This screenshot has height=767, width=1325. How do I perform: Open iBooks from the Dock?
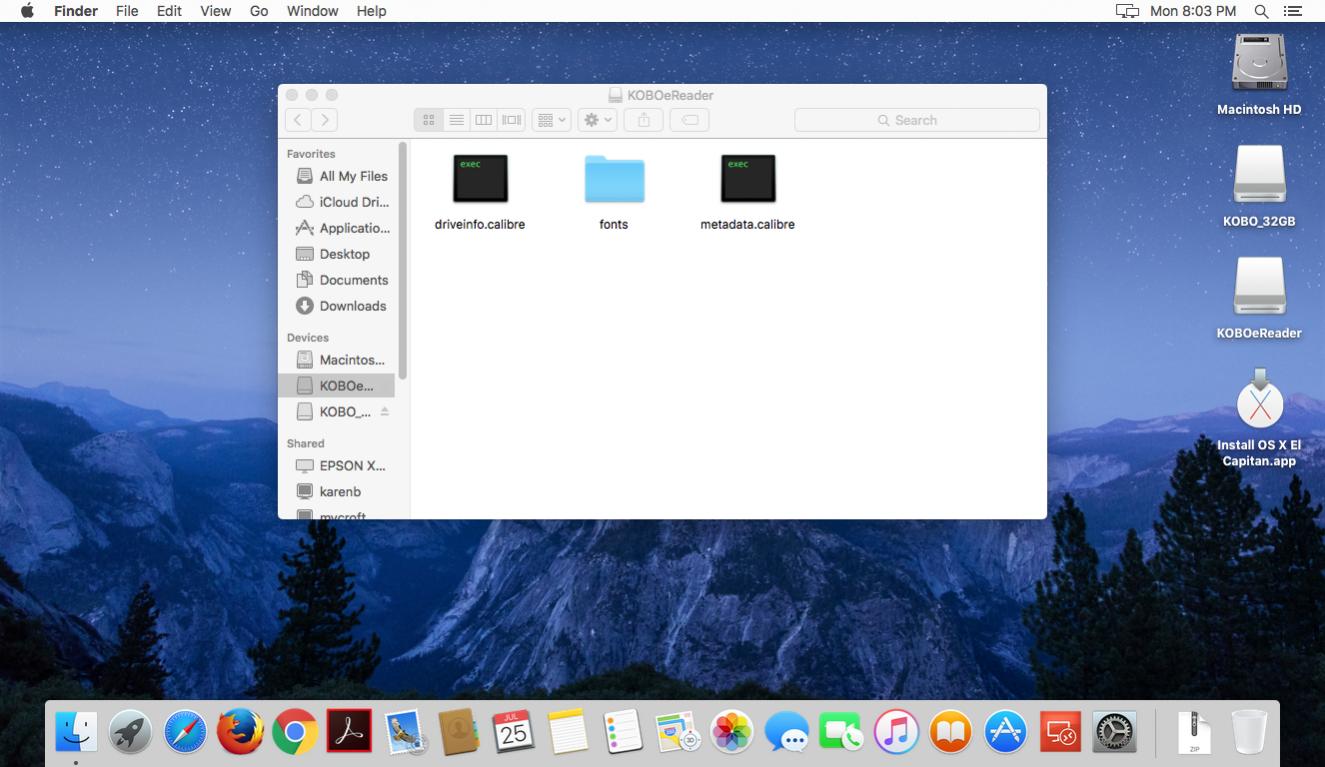tap(950, 733)
